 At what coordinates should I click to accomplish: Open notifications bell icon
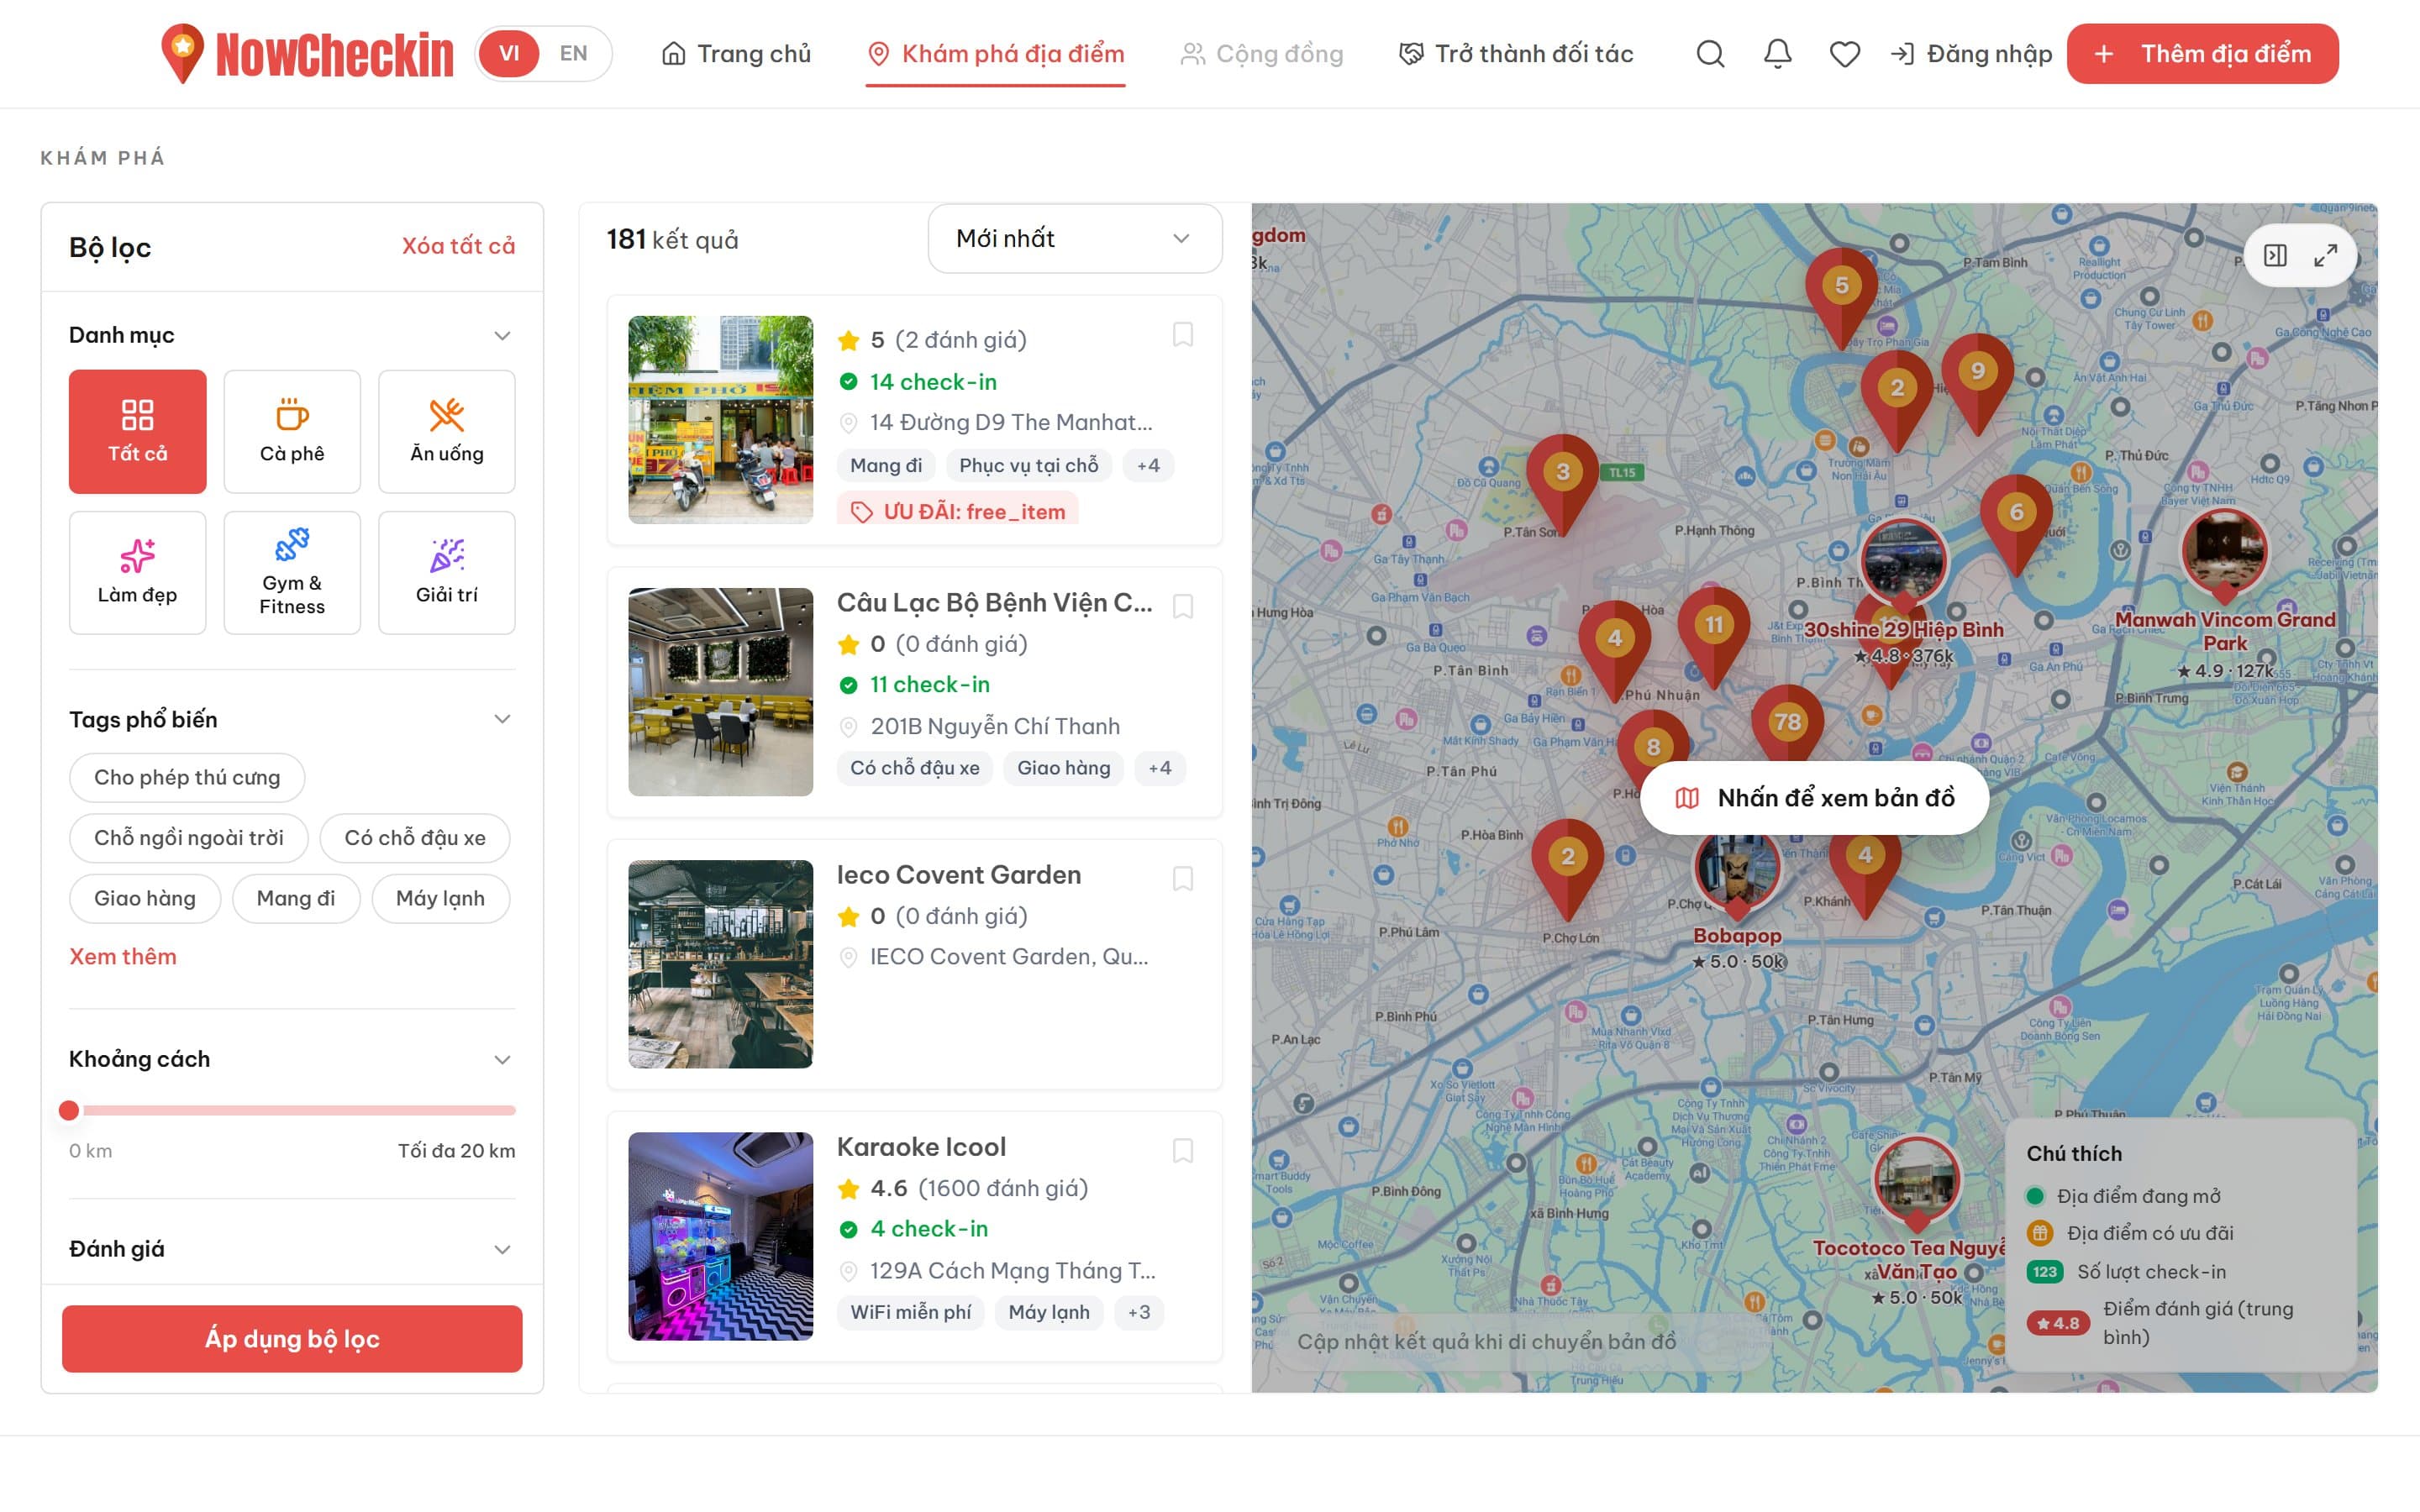tap(1777, 54)
